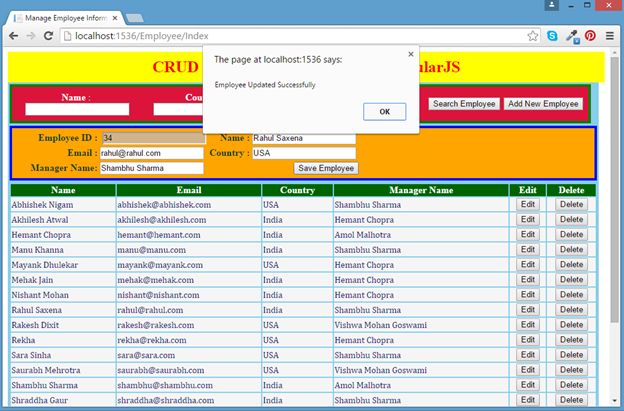Click Add New Employee button
Screen dimensions: 624x411
pos(543,104)
